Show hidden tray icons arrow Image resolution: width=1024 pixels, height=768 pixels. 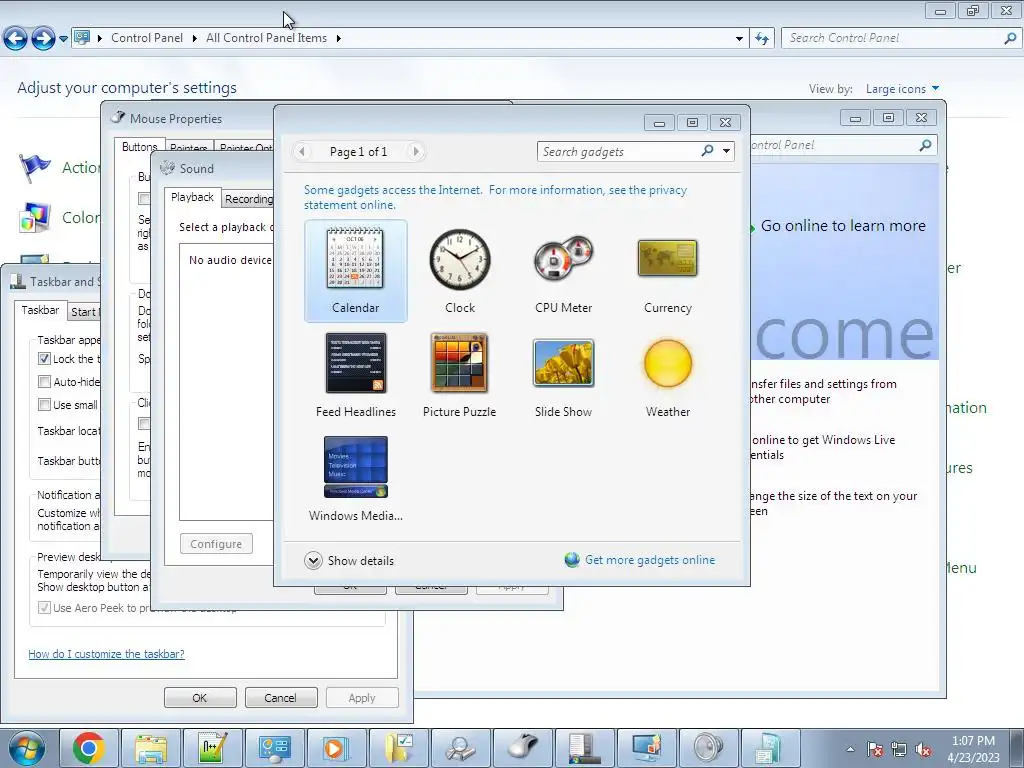coord(850,749)
